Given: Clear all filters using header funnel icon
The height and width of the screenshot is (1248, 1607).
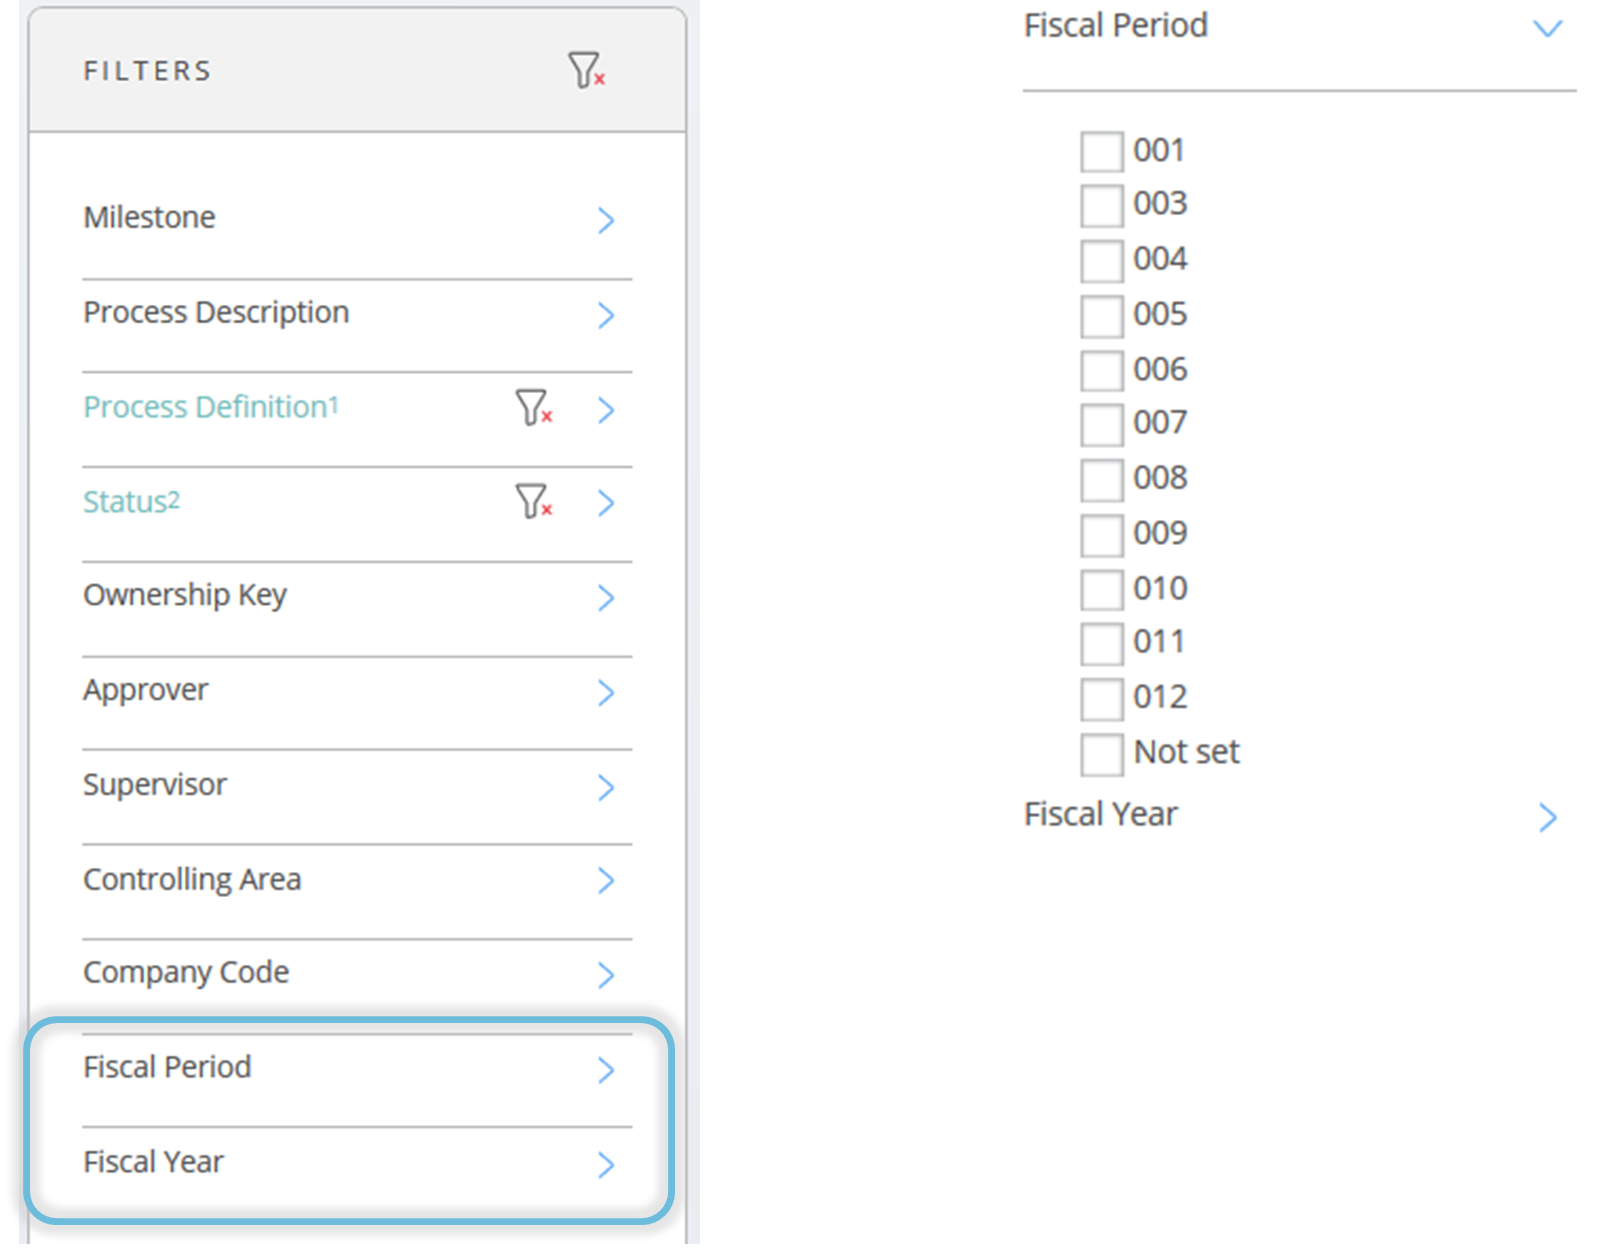Looking at the screenshot, I should (586, 70).
